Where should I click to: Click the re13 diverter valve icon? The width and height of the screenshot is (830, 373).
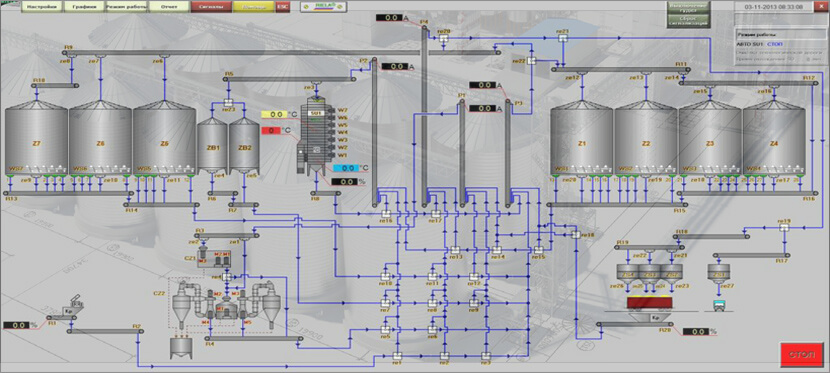pos(455,250)
